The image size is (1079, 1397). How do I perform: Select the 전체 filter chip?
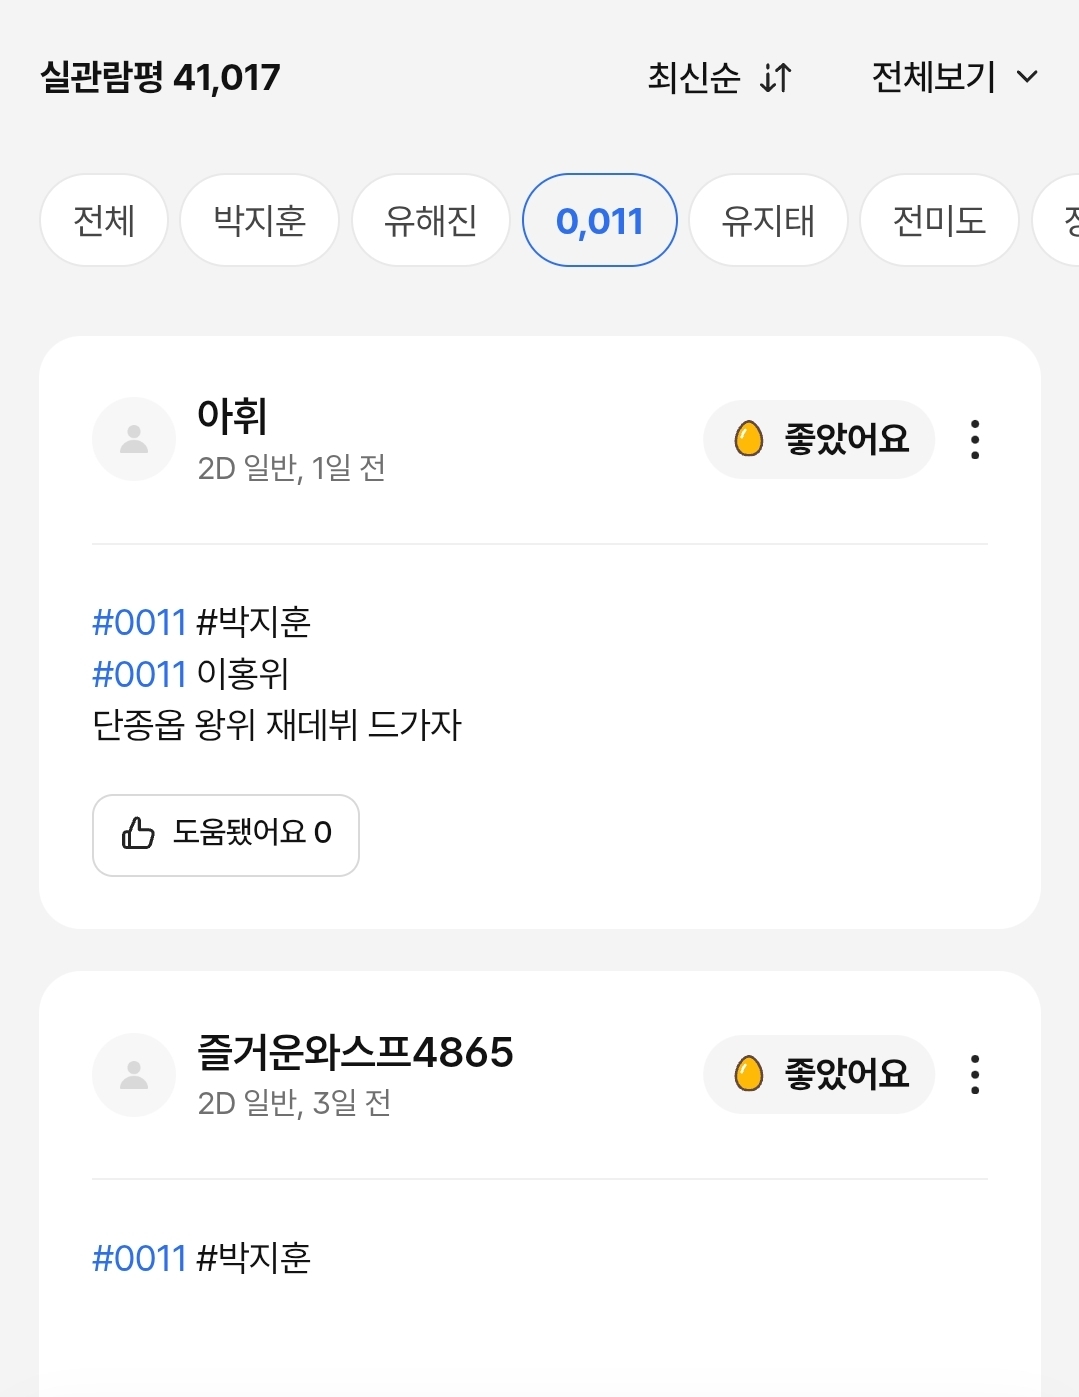[104, 220]
